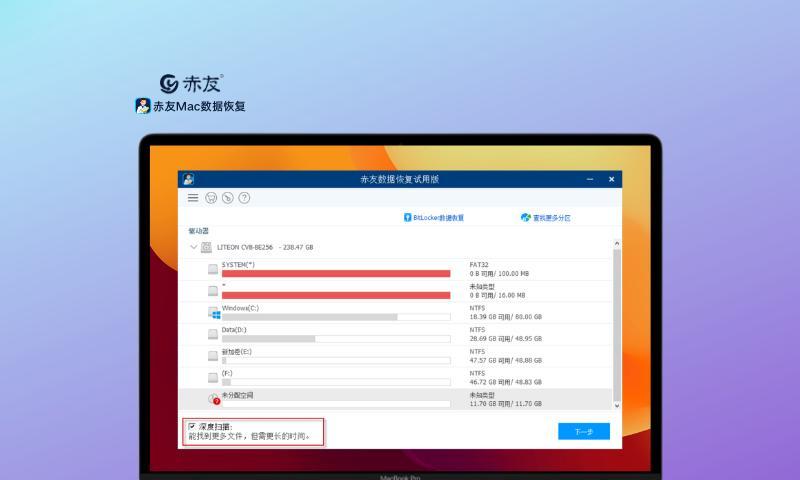Click the Windows(C:) partition name
This screenshot has width=800, height=480.
click(x=240, y=308)
